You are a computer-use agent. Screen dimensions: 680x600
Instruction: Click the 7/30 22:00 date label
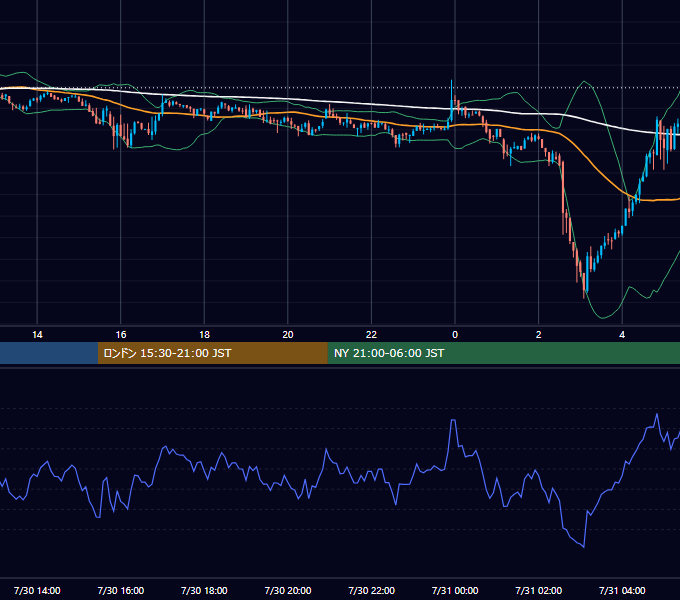[x=371, y=590]
